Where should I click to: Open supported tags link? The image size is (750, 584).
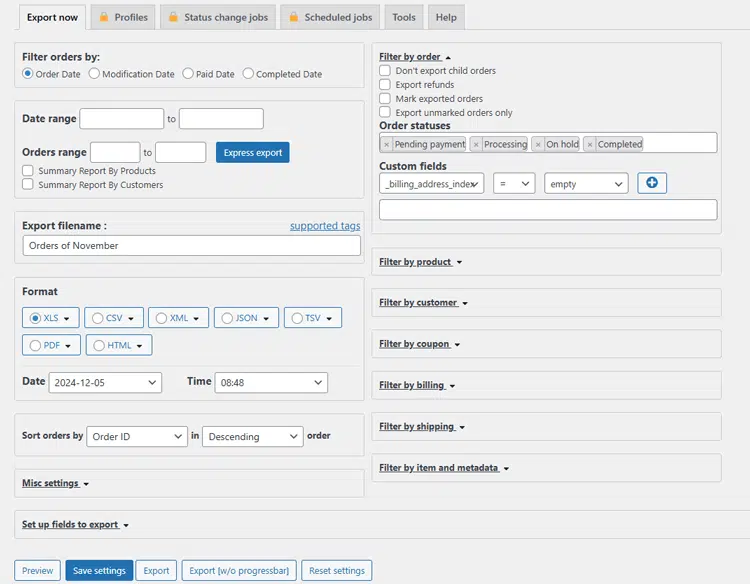click(x=325, y=226)
